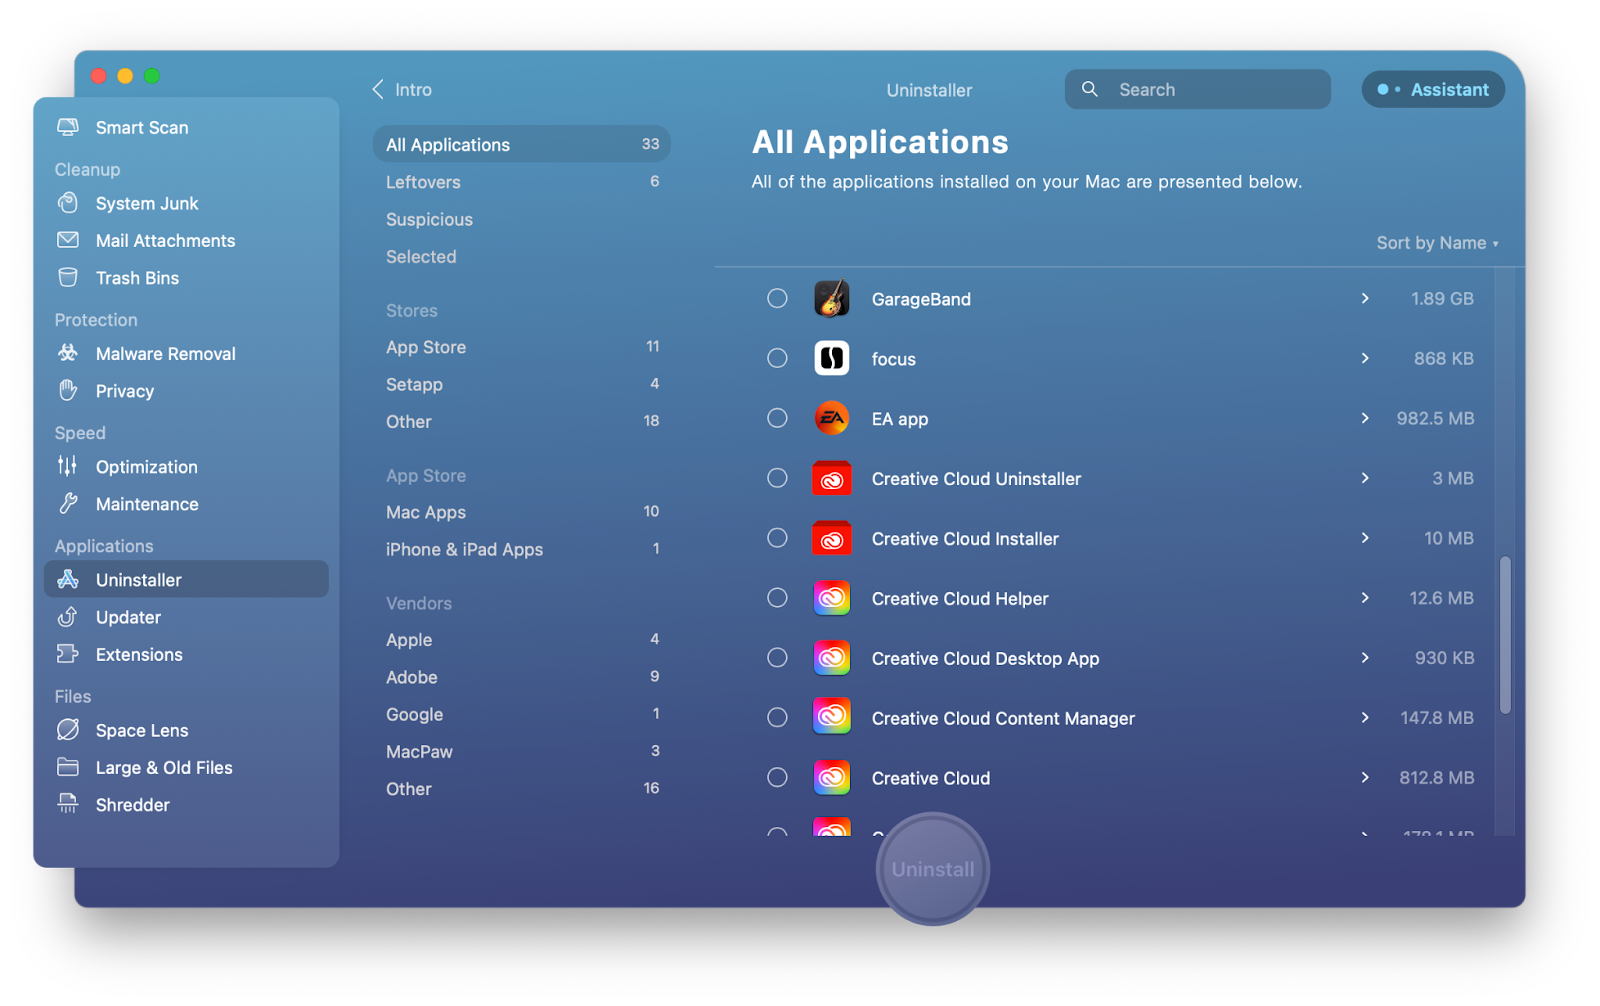
Task: Open System Junk cleanup
Action: click(x=146, y=203)
